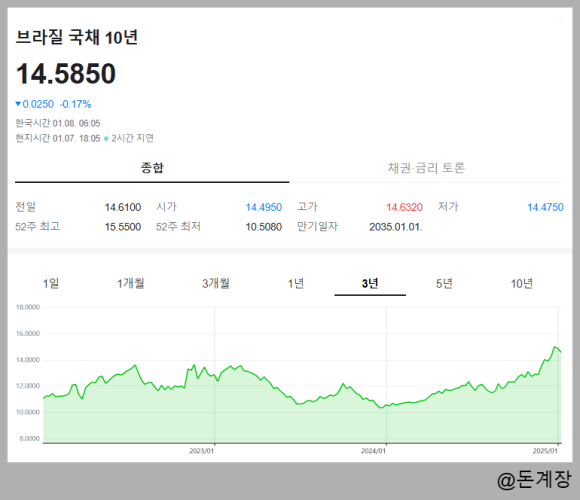Screen dimensions: 580x500
Task: Click the 2023/01 axis label
Action: tap(202, 451)
